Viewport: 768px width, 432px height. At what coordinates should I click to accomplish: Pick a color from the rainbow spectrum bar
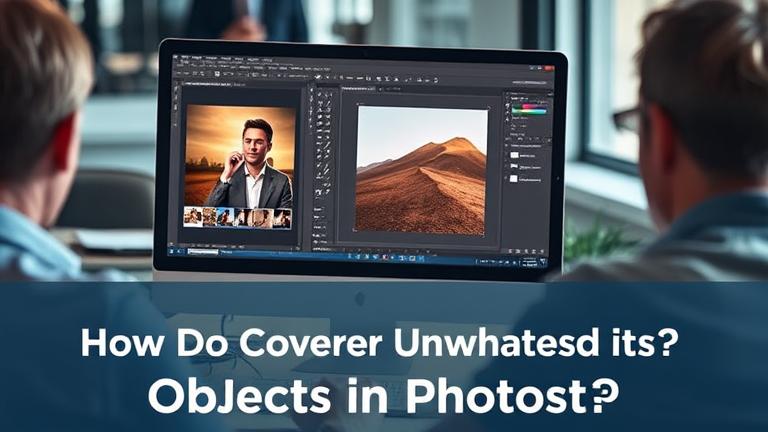[x=530, y=109]
